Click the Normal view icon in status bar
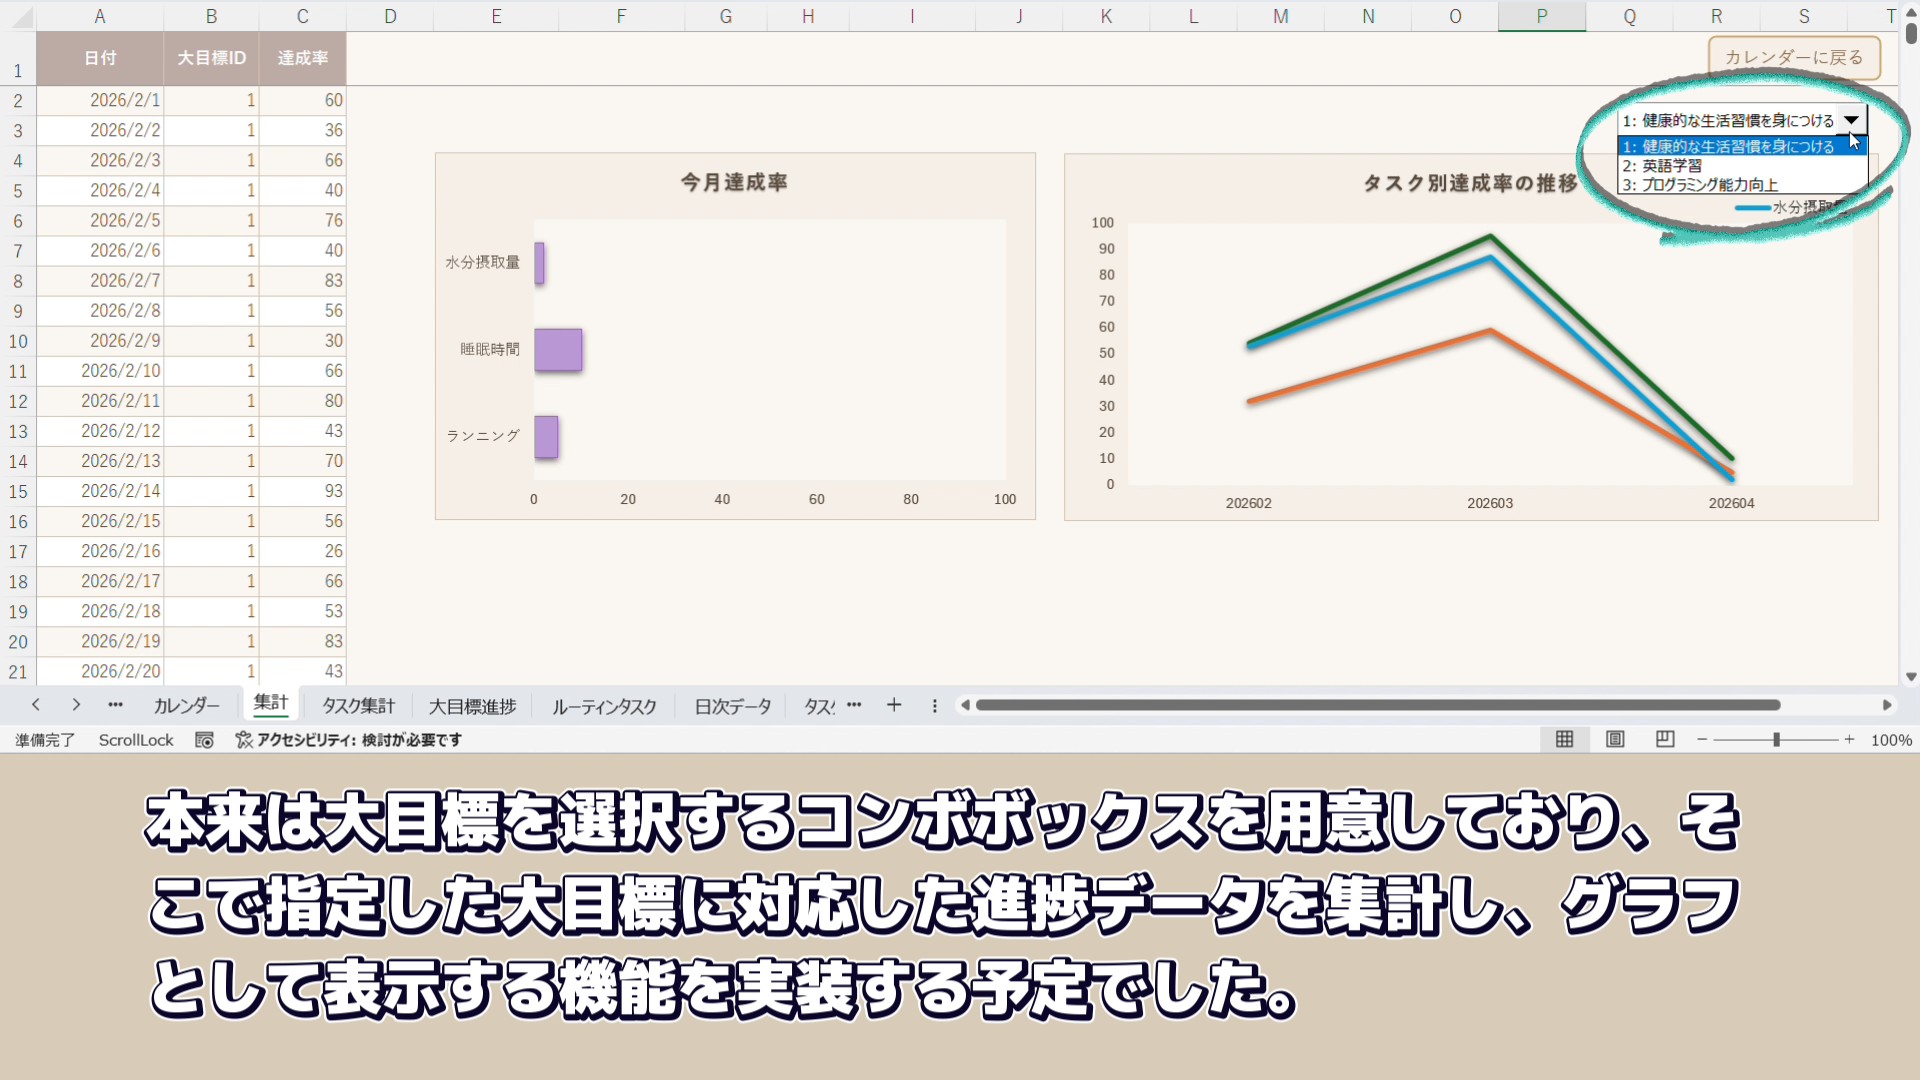Image resolution: width=1920 pixels, height=1080 pixels. click(1564, 739)
